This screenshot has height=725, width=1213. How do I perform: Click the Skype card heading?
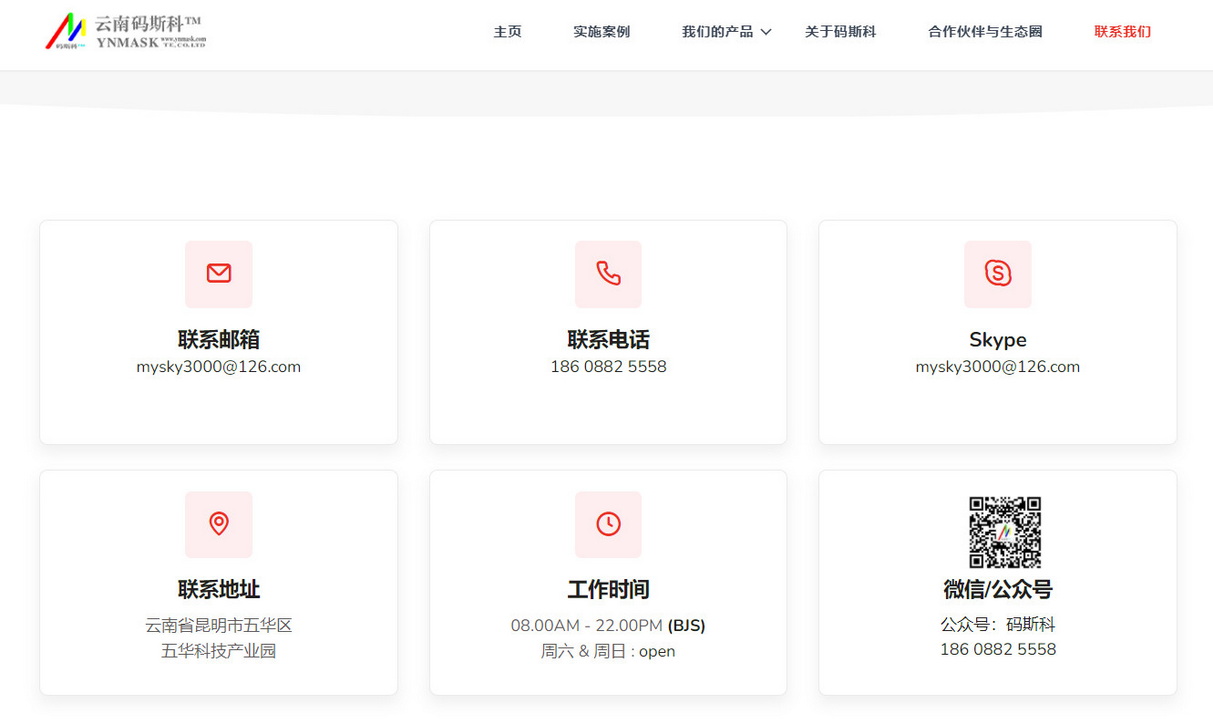click(x=998, y=339)
